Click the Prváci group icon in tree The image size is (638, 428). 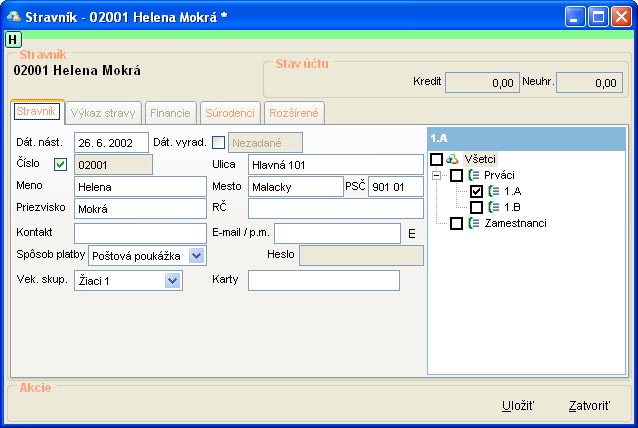[473, 175]
